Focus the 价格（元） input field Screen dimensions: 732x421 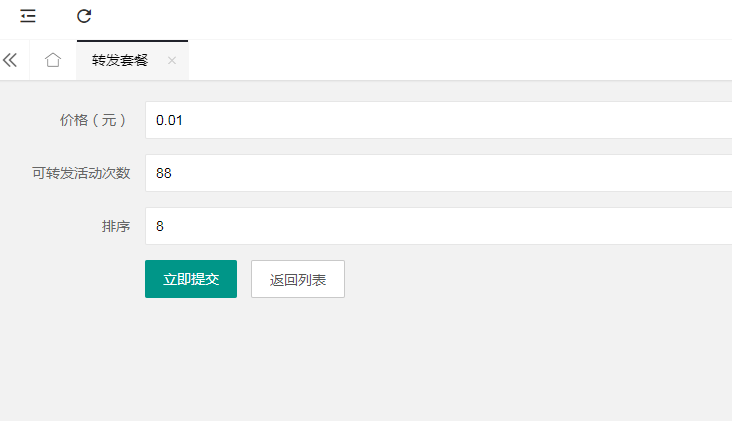pos(438,120)
